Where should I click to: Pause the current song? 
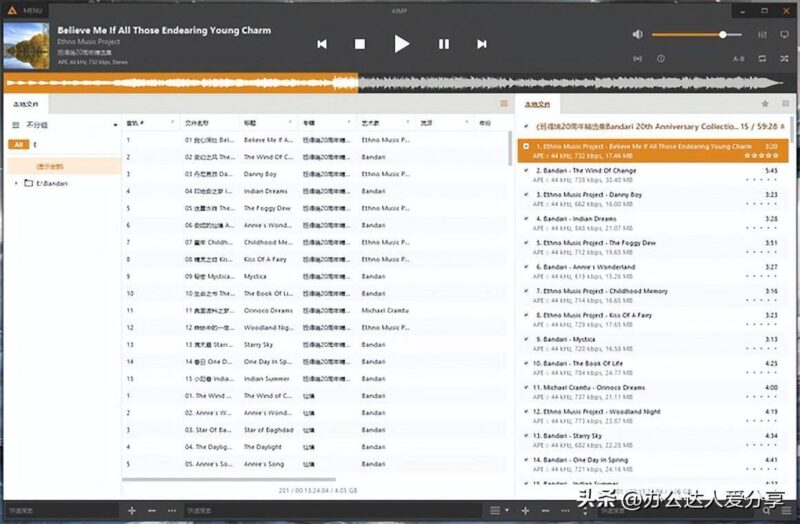[444, 44]
